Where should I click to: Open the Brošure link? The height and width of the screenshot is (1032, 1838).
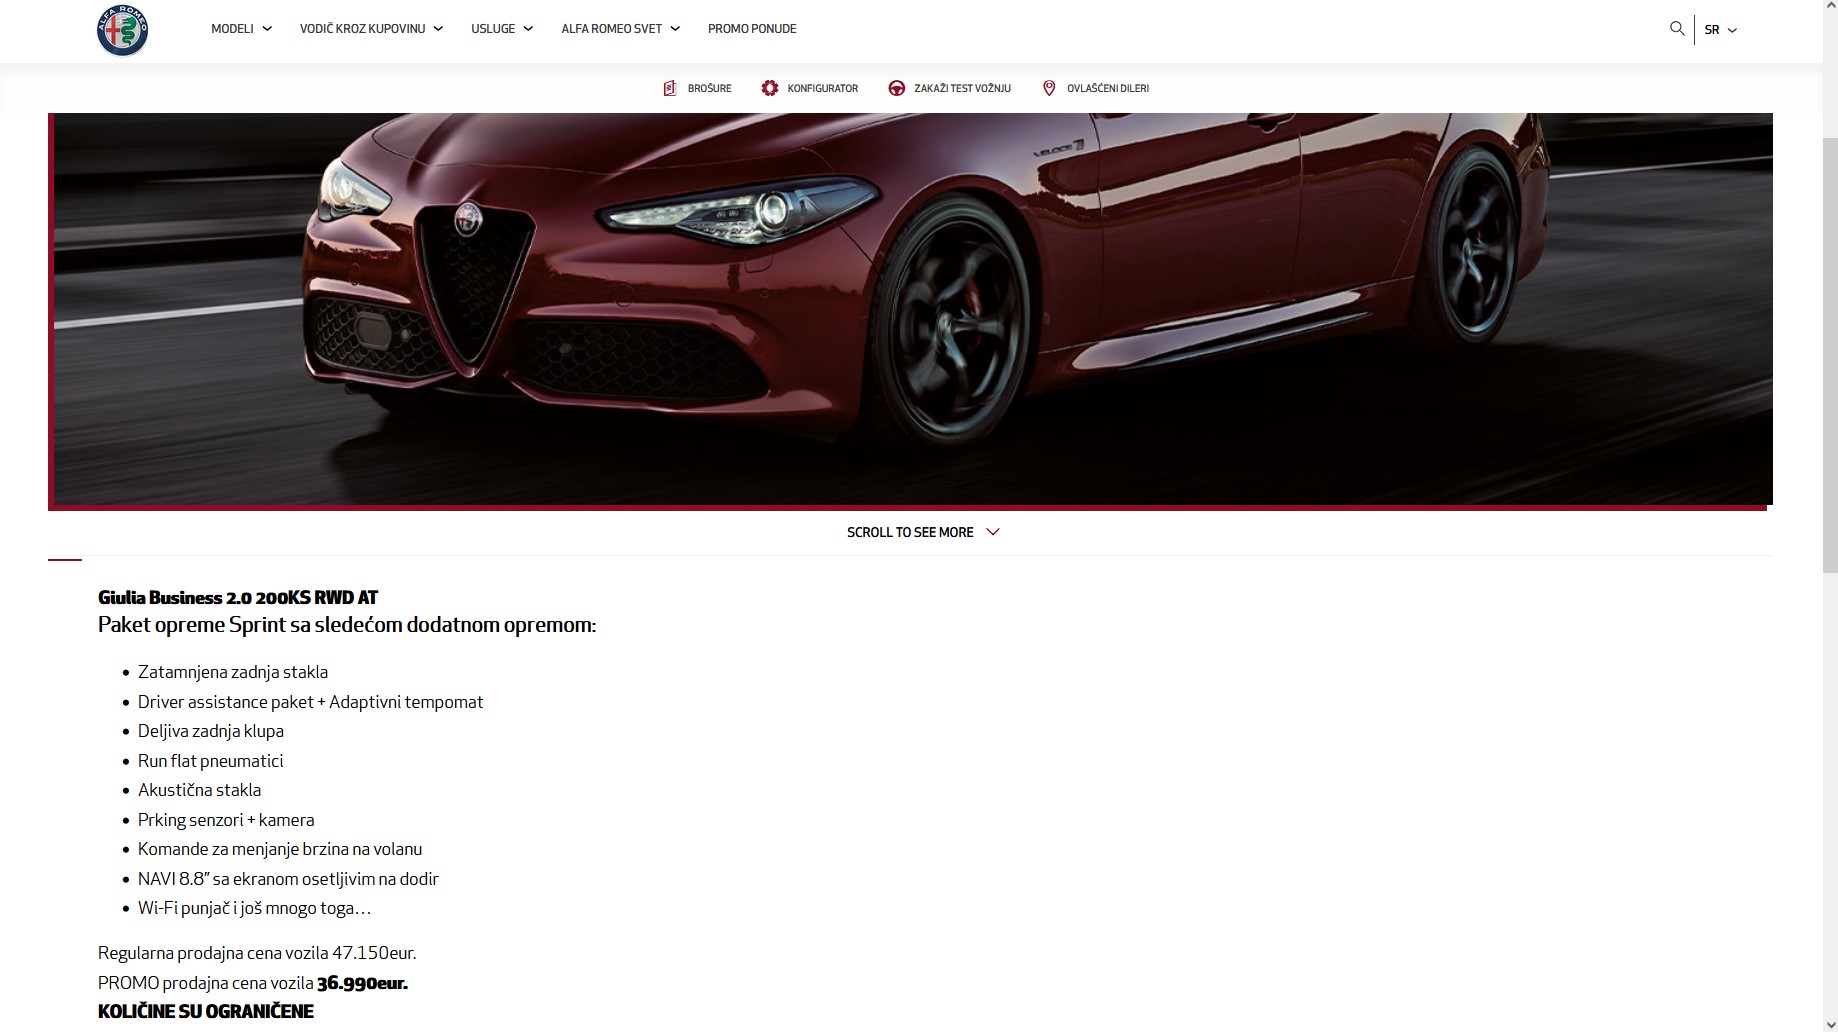[x=709, y=88]
